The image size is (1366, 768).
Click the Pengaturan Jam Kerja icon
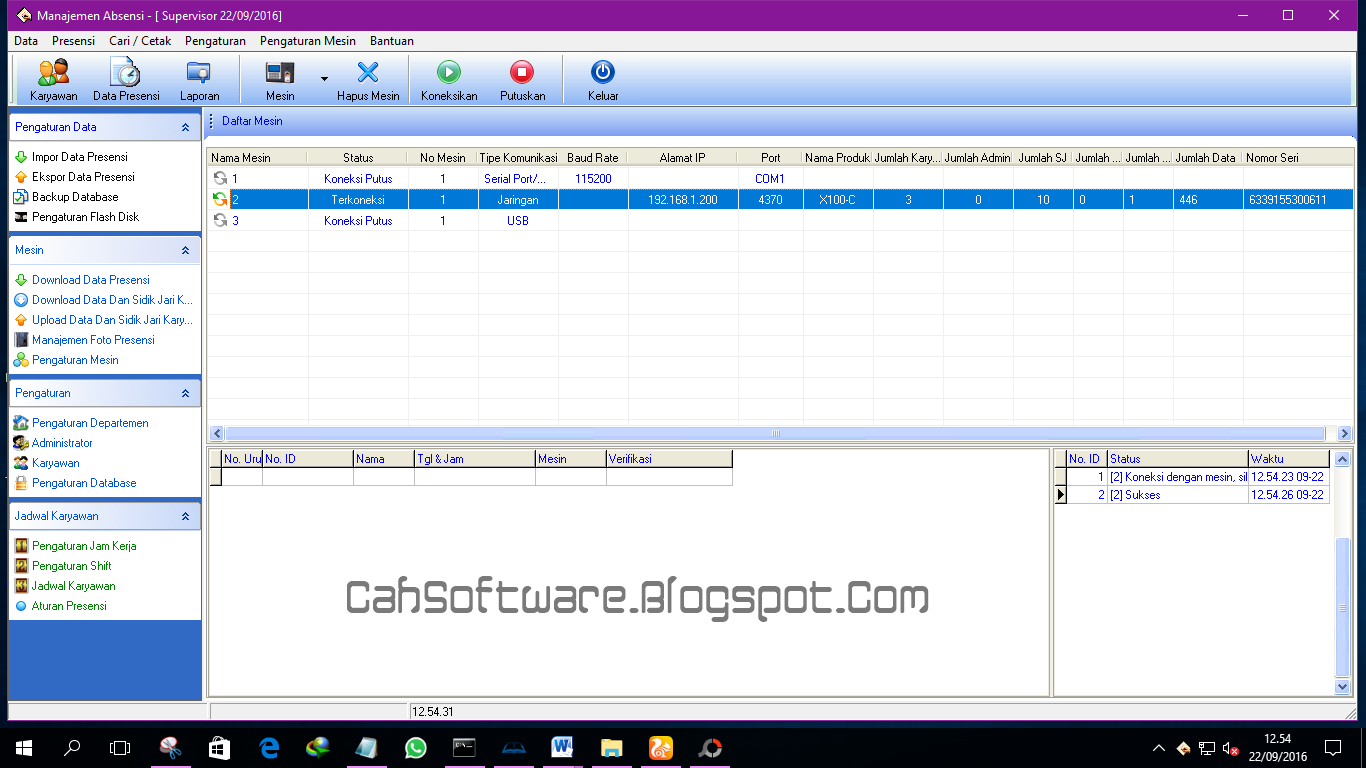pyautogui.click(x=21, y=546)
